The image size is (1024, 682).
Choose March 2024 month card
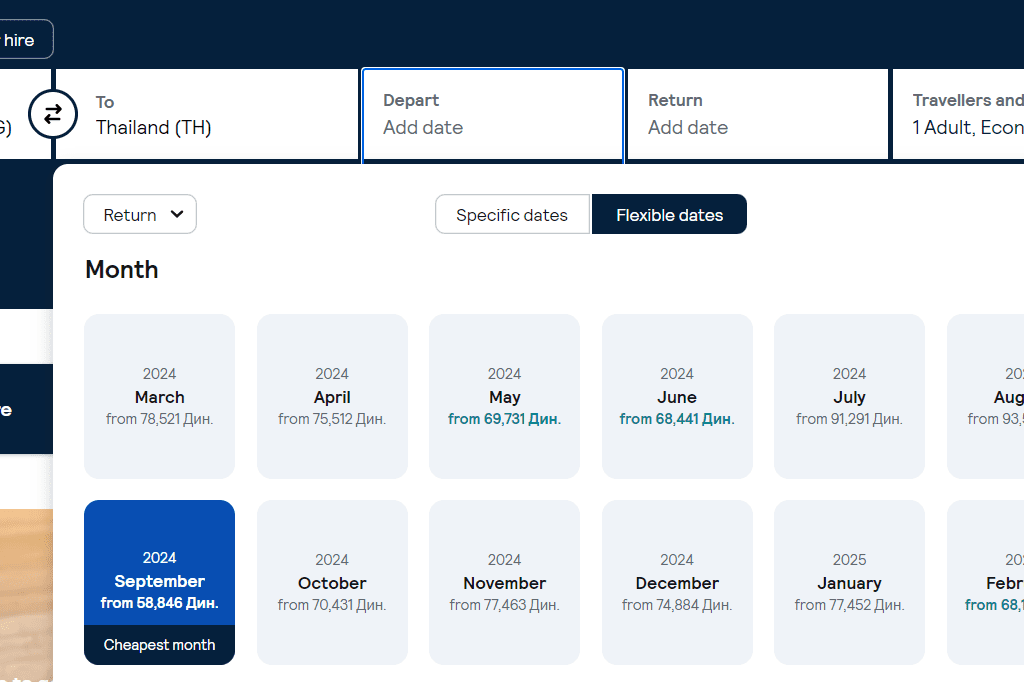[x=159, y=397]
